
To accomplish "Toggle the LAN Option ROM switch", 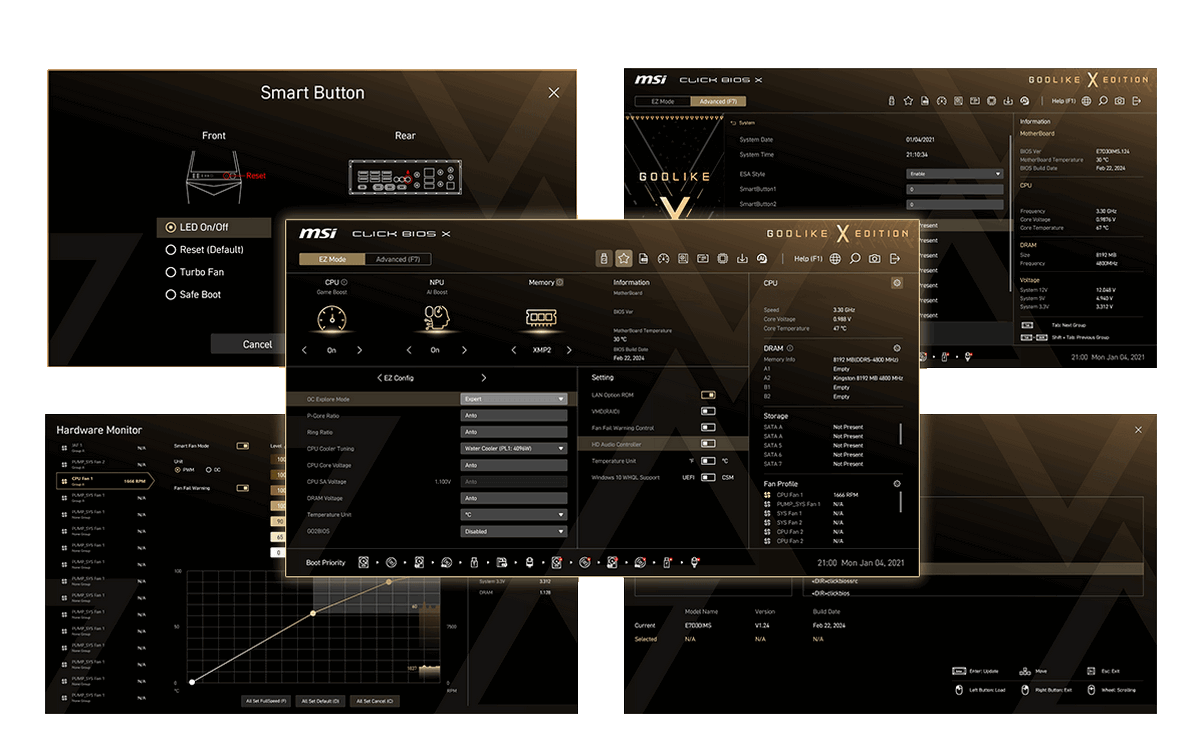I will [x=708, y=395].
